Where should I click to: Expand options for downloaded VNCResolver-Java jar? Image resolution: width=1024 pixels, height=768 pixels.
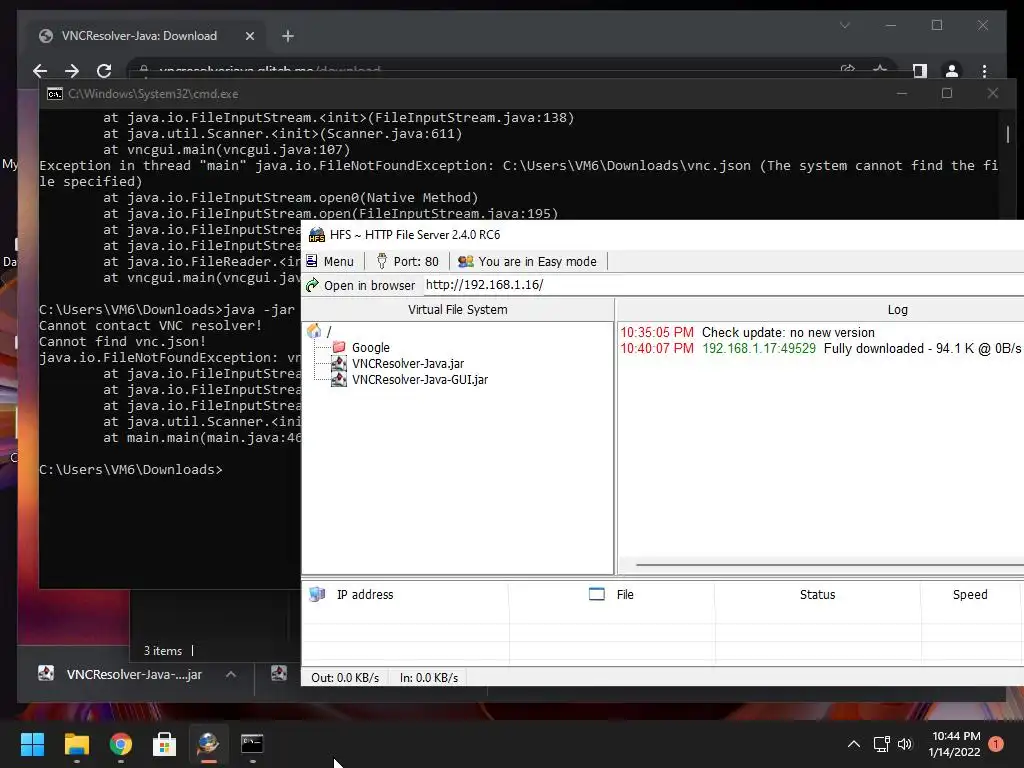(x=231, y=675)
